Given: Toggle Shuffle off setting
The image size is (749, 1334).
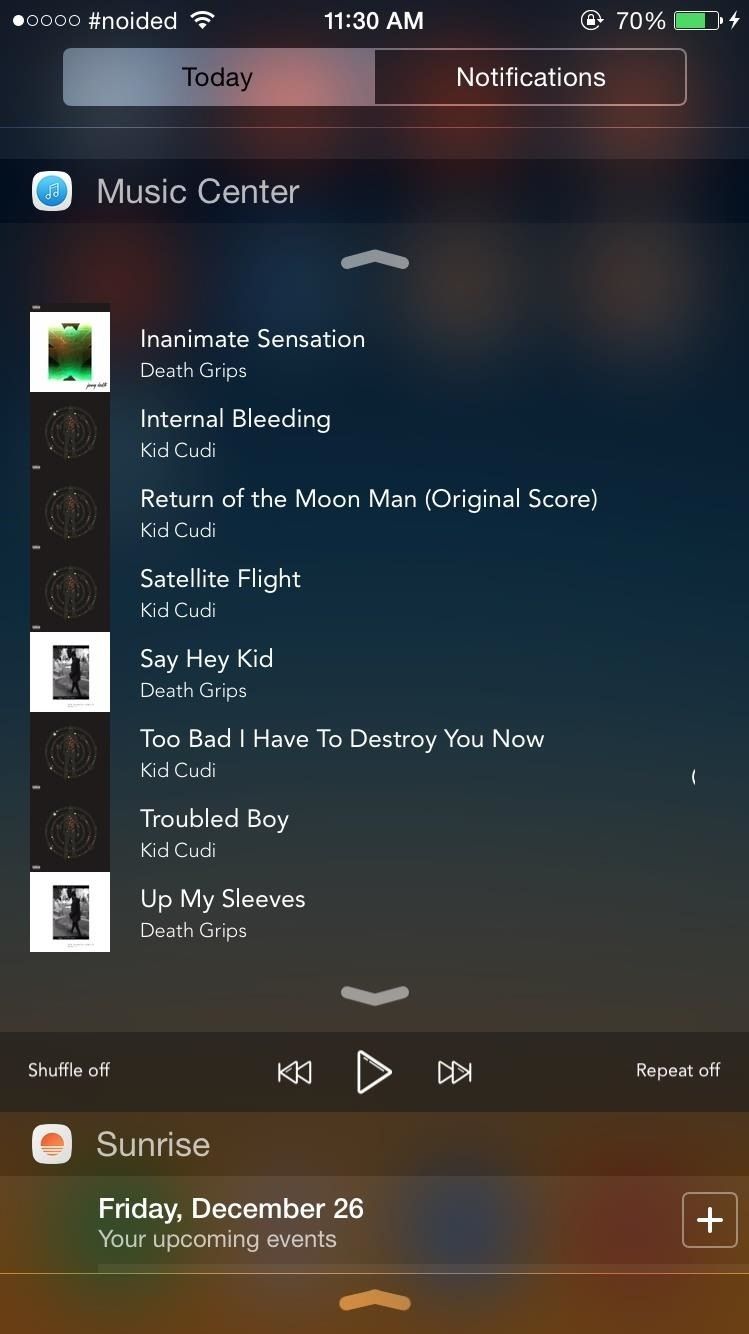Looking at the screenshot, I should click(x=69, y=1070).
